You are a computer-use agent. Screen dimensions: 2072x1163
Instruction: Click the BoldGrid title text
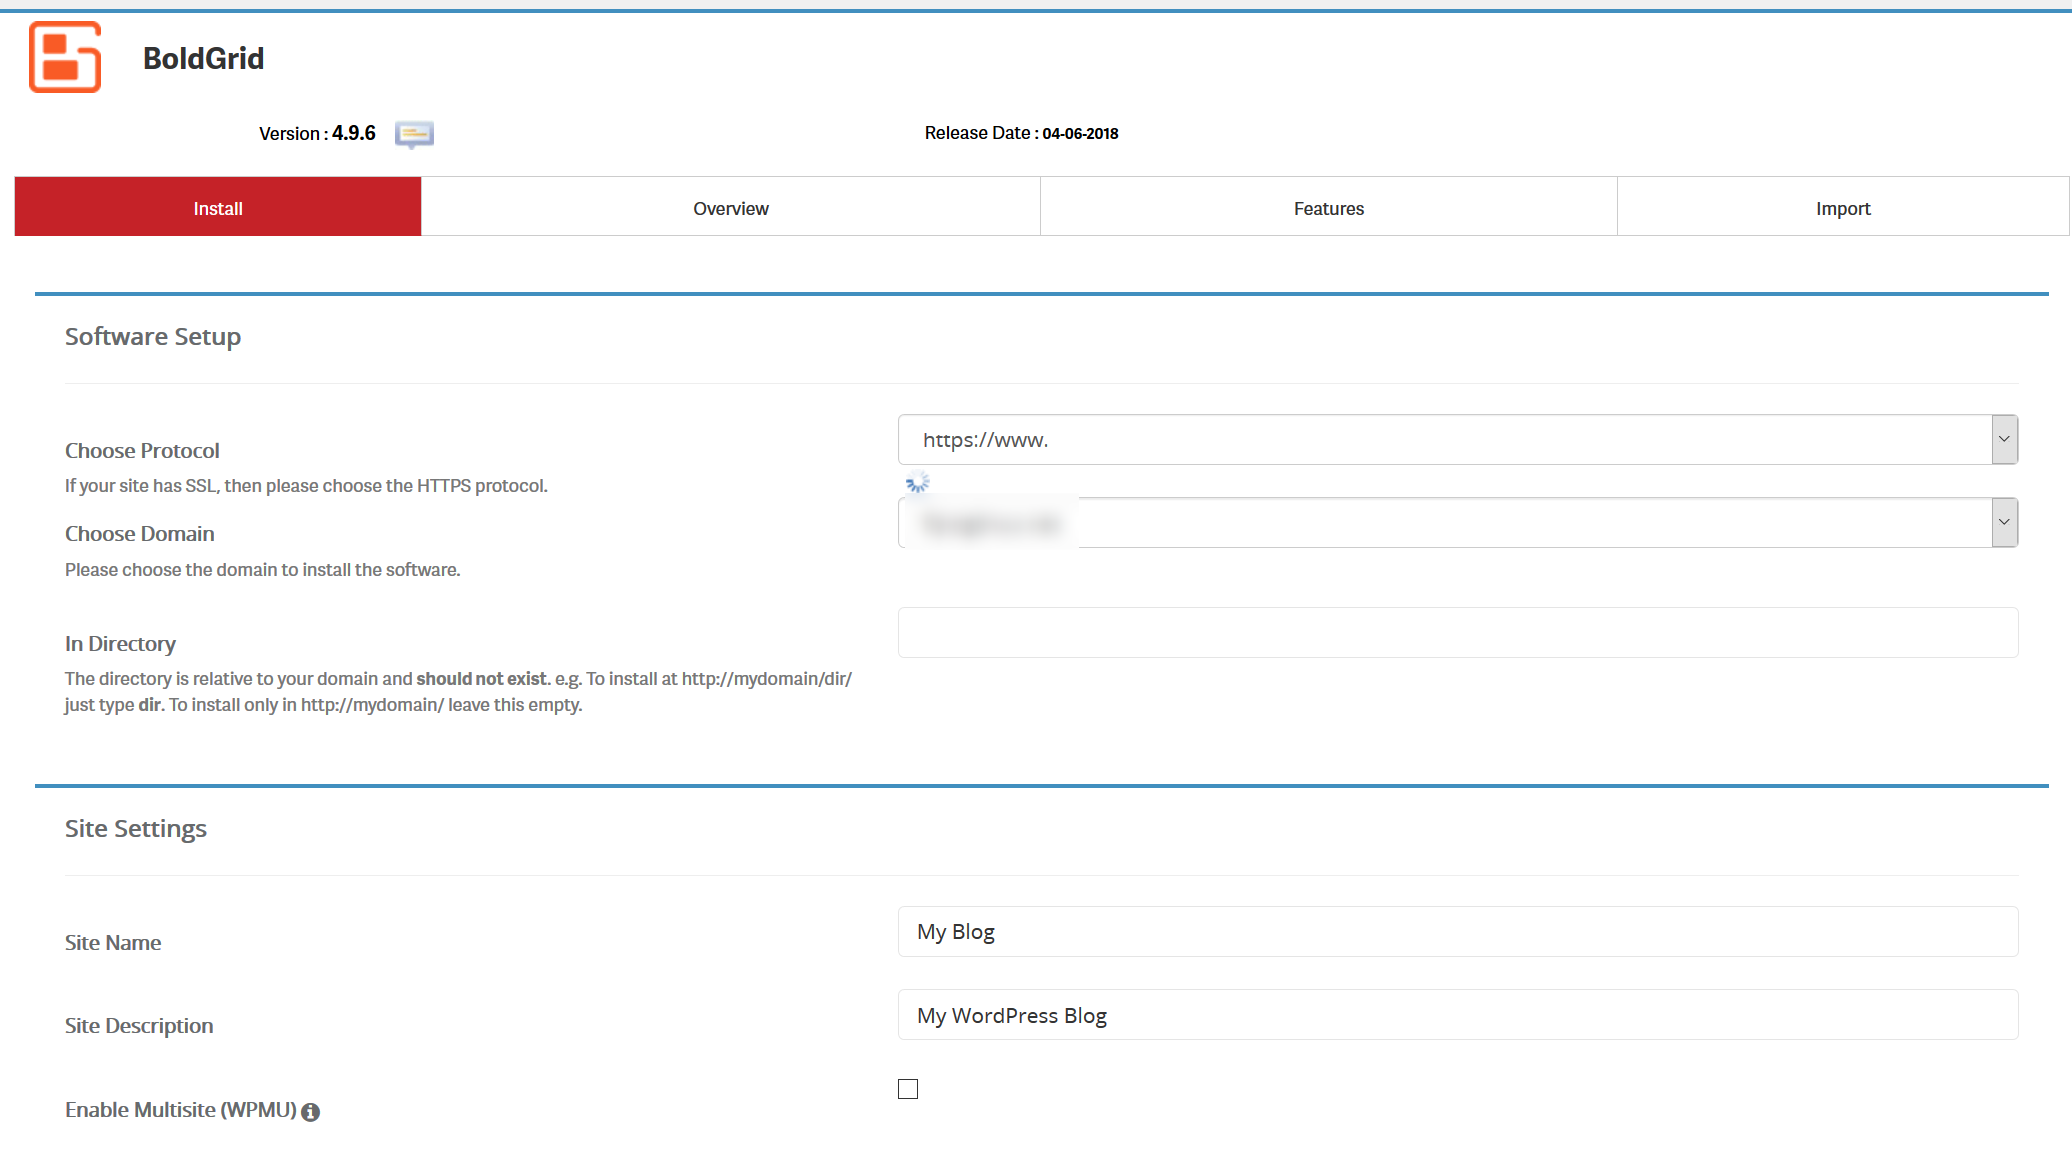click(203, 58)
